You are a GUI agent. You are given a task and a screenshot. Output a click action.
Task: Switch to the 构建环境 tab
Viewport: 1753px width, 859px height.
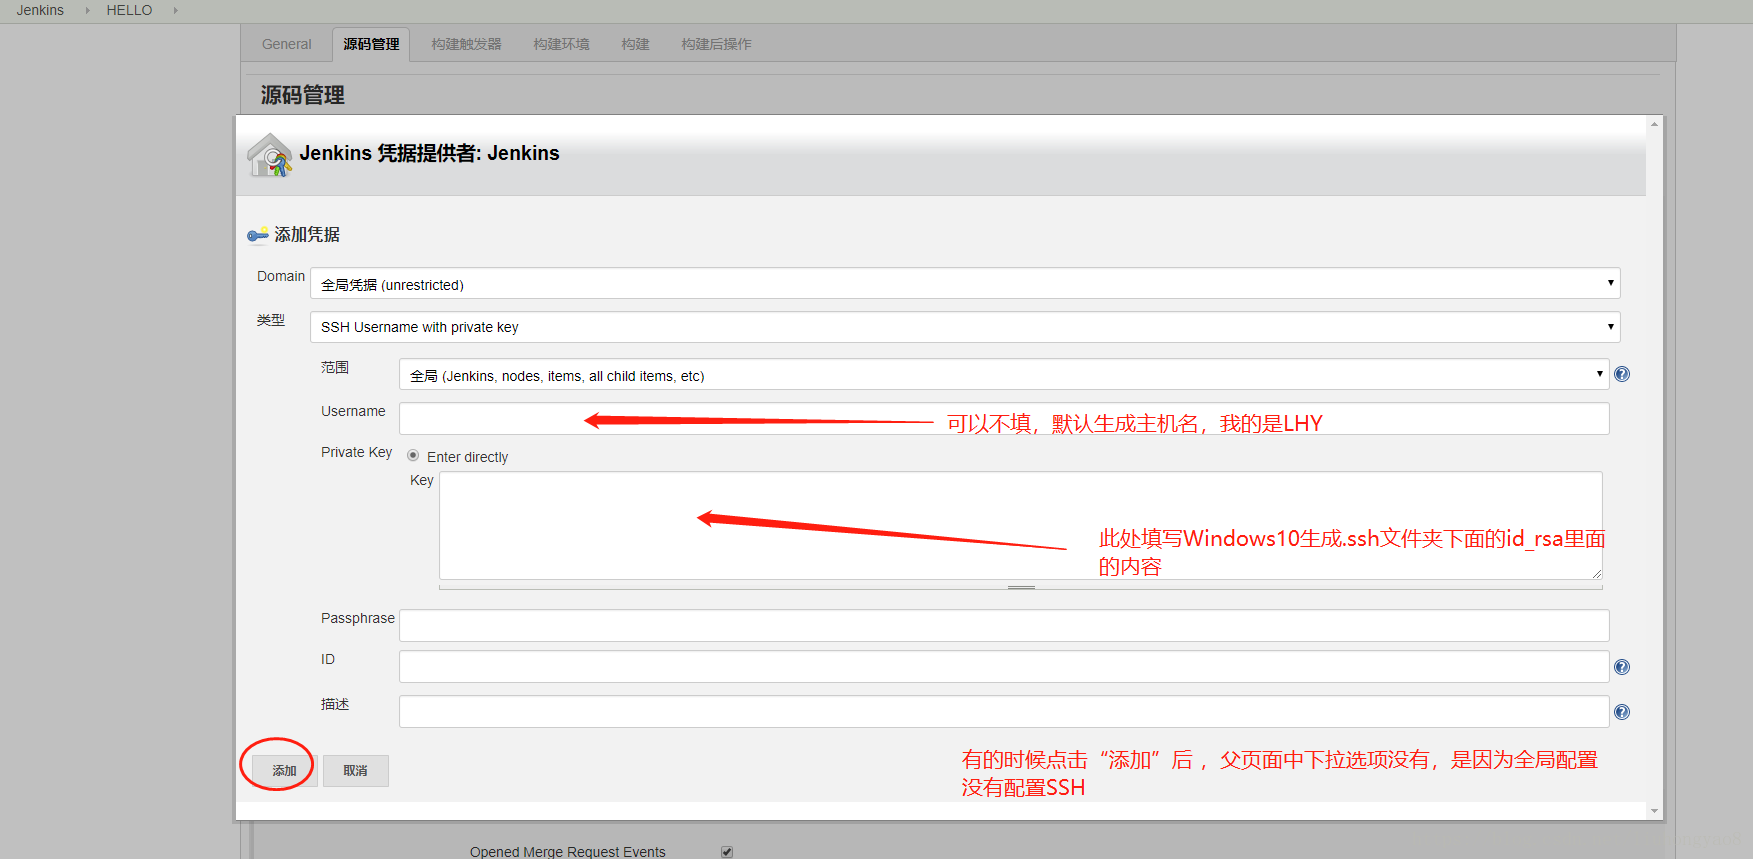click(561, 44)
